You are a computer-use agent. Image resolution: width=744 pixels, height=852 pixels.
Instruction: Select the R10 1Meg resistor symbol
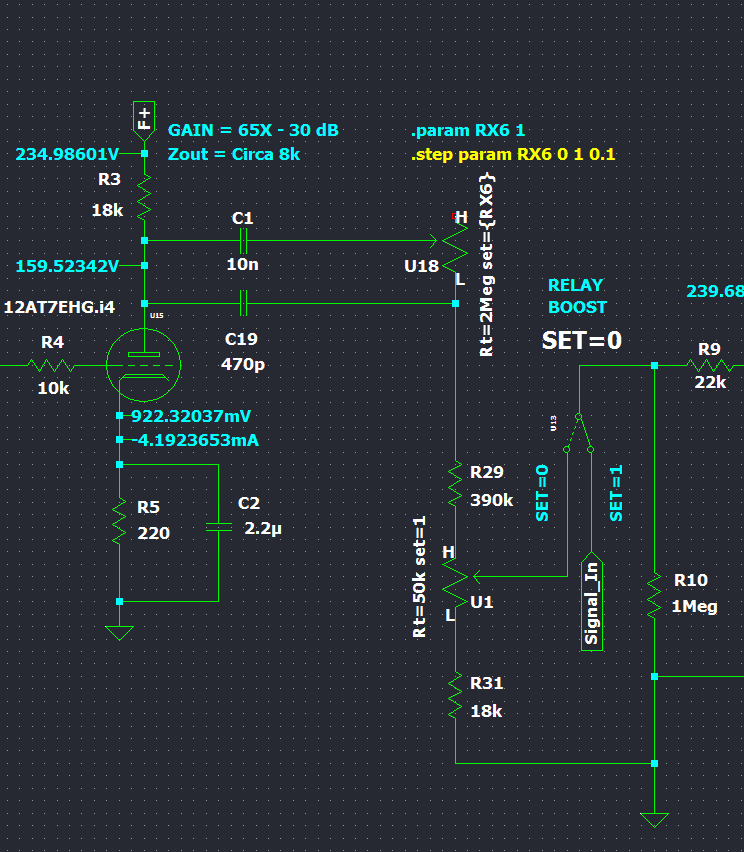(x=654, y=595)
